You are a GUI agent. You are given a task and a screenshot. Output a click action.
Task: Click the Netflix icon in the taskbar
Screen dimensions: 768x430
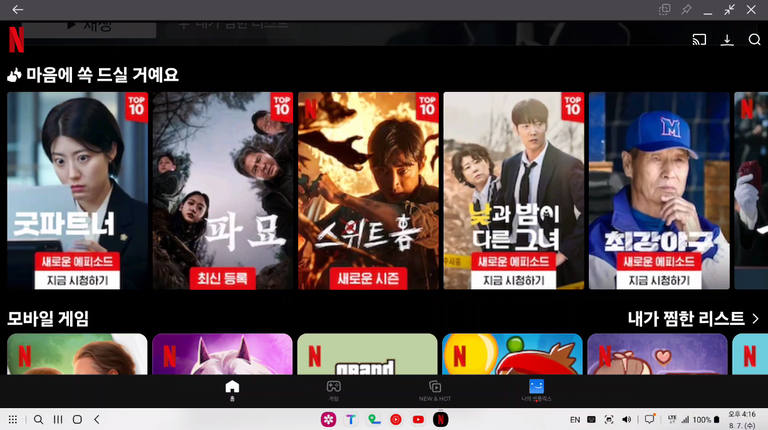pos(440,420)
